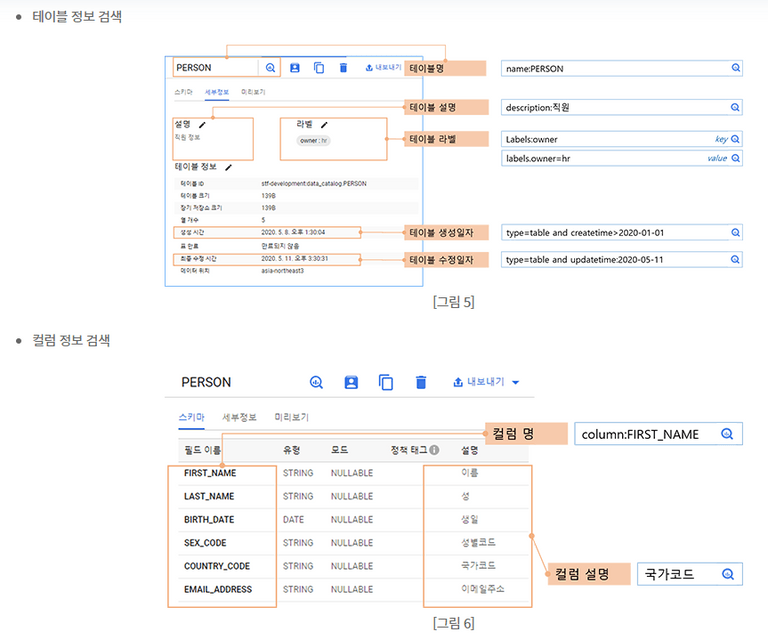Click the pencil icon next to 테이블 정보

click(228, 167)
